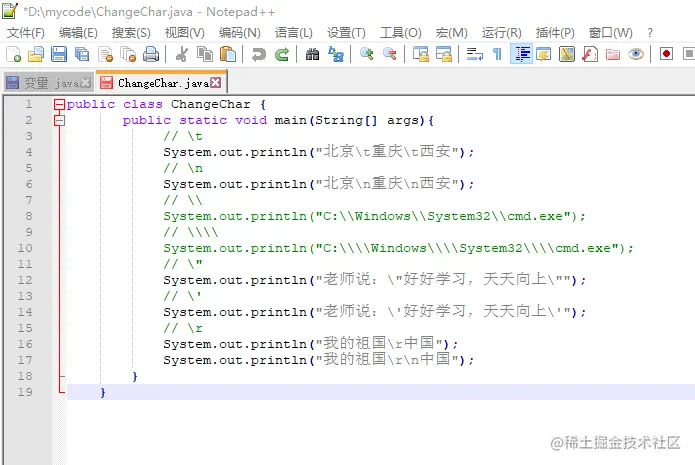Open the 搜索(S) menu
695x465 pixels.
point(131,32)
